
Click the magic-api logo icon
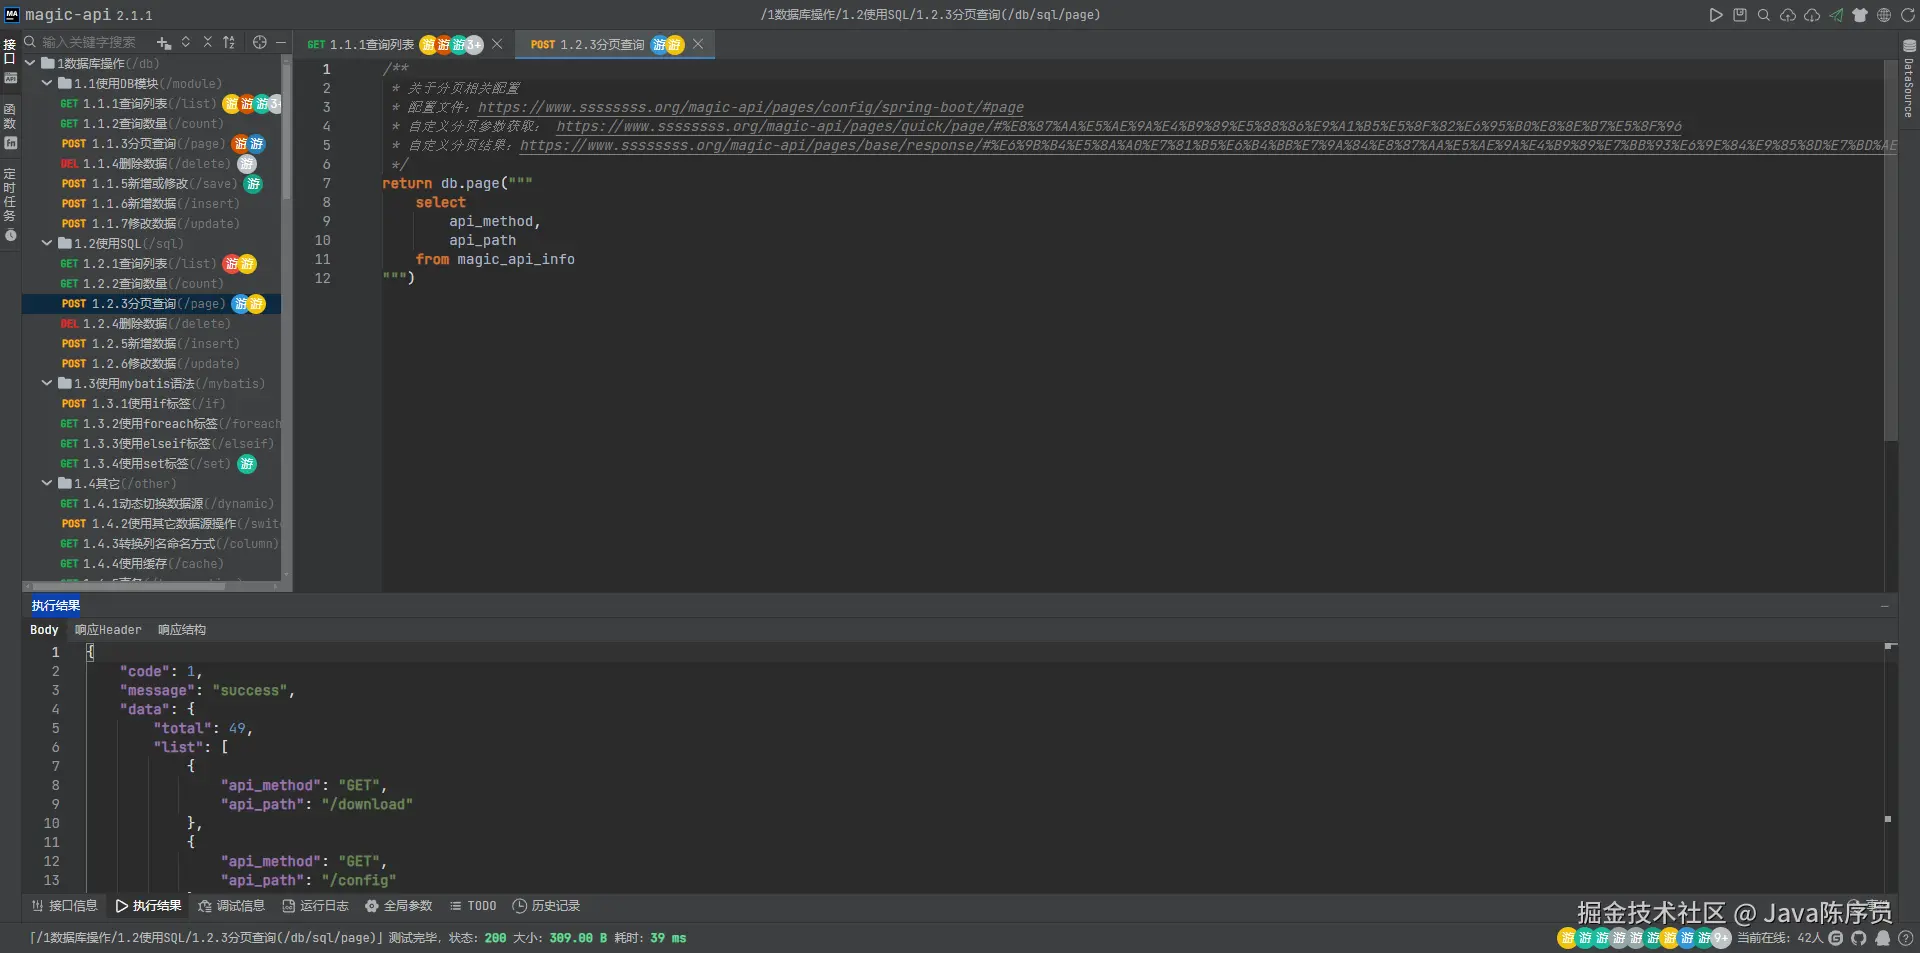click(12, 15)
